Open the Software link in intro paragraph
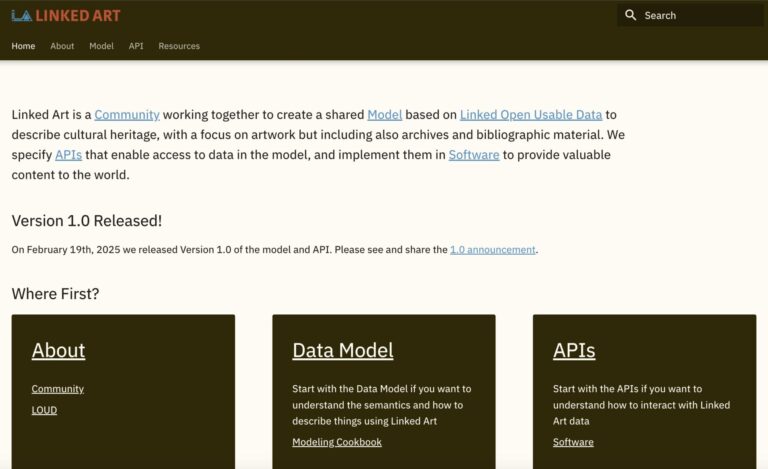 (x=474, y=155)
